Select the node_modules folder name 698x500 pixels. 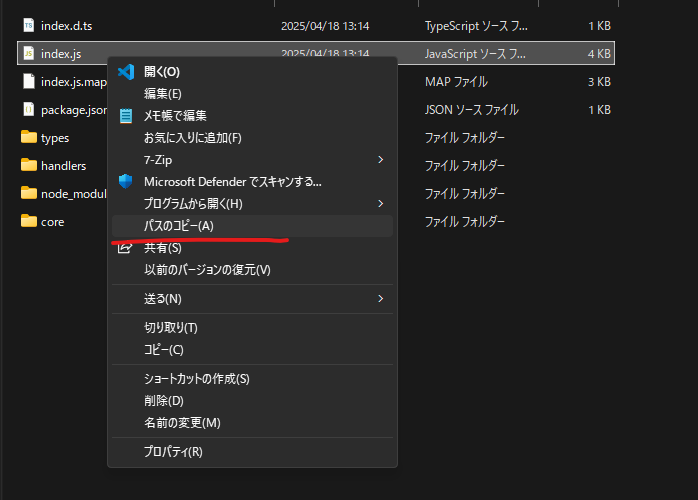coord(73,194)
